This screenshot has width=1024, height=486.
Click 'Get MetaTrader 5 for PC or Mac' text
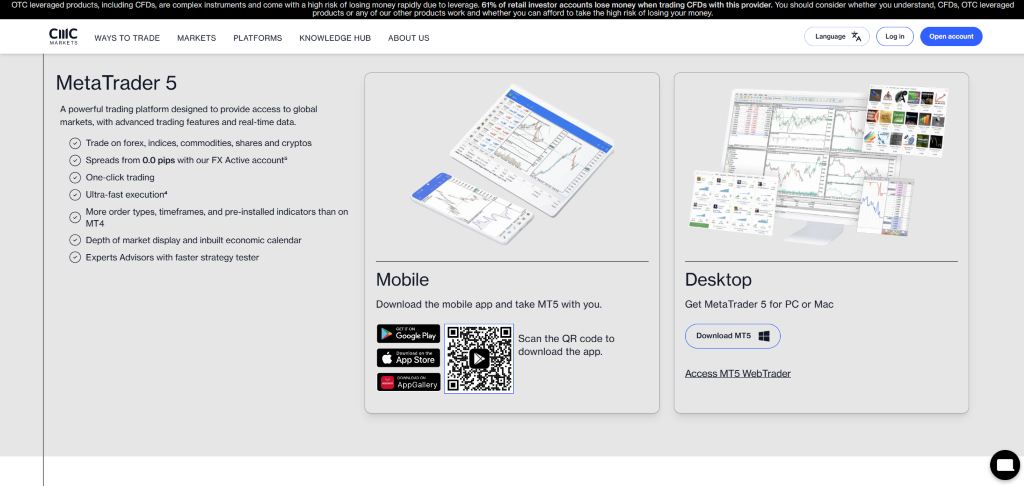tap(760, 304)
